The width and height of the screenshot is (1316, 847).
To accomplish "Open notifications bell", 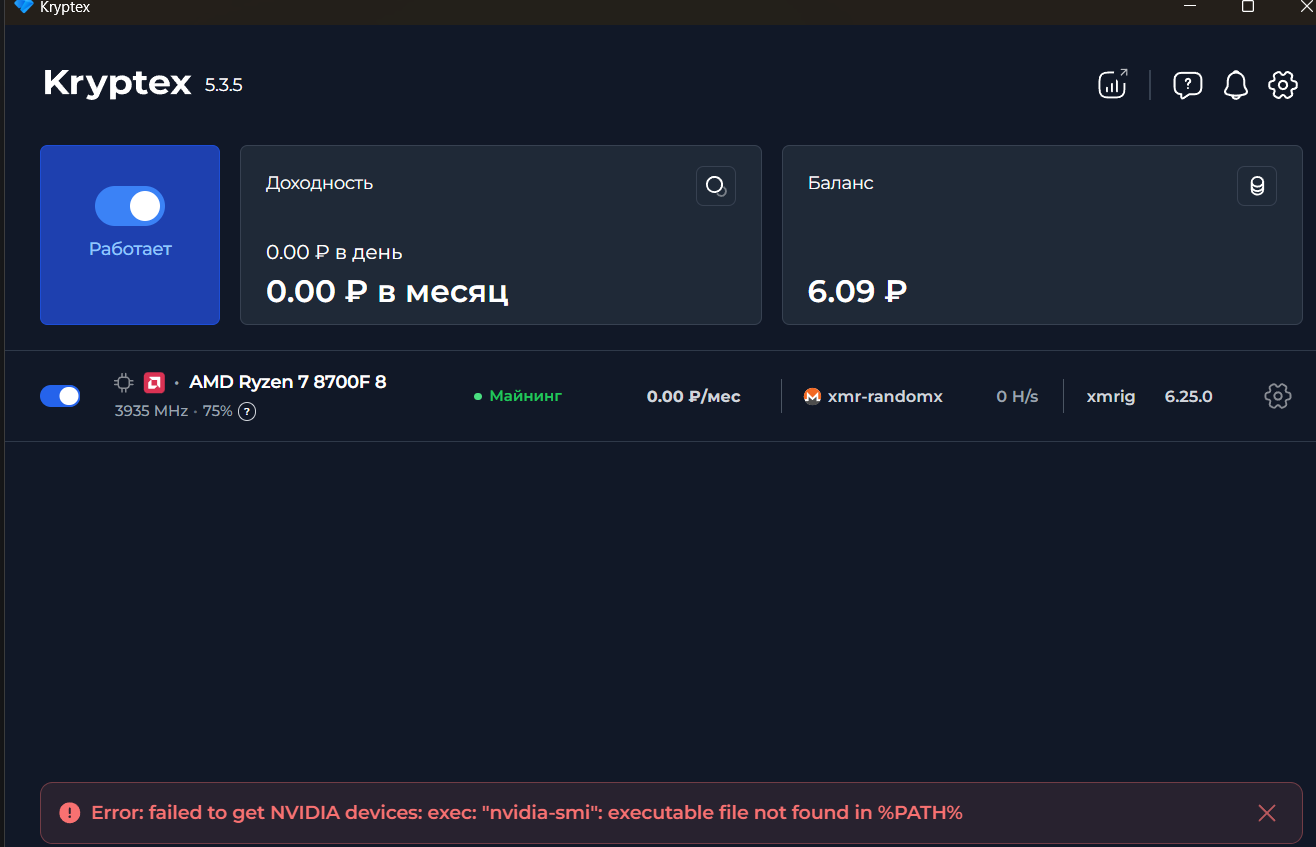I will [x=1236, y=85].
